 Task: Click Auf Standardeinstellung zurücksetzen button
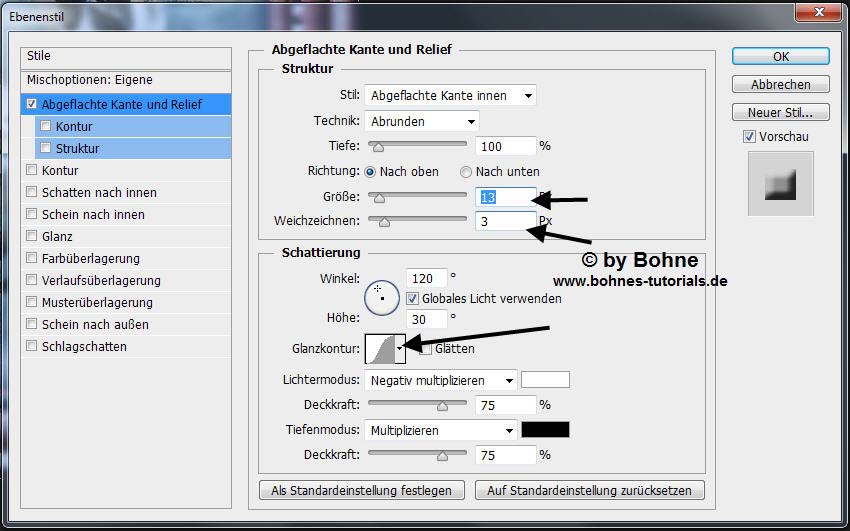589,490
